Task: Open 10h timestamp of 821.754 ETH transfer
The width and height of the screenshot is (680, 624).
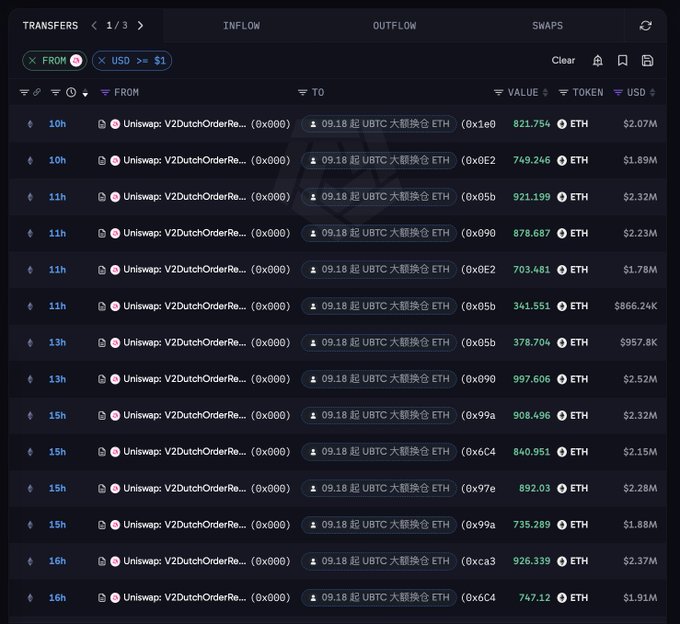Action: (x=57, y=124)
